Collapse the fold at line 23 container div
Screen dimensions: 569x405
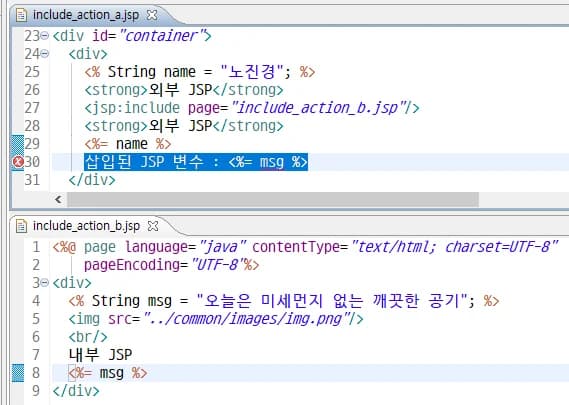point(45,36)
